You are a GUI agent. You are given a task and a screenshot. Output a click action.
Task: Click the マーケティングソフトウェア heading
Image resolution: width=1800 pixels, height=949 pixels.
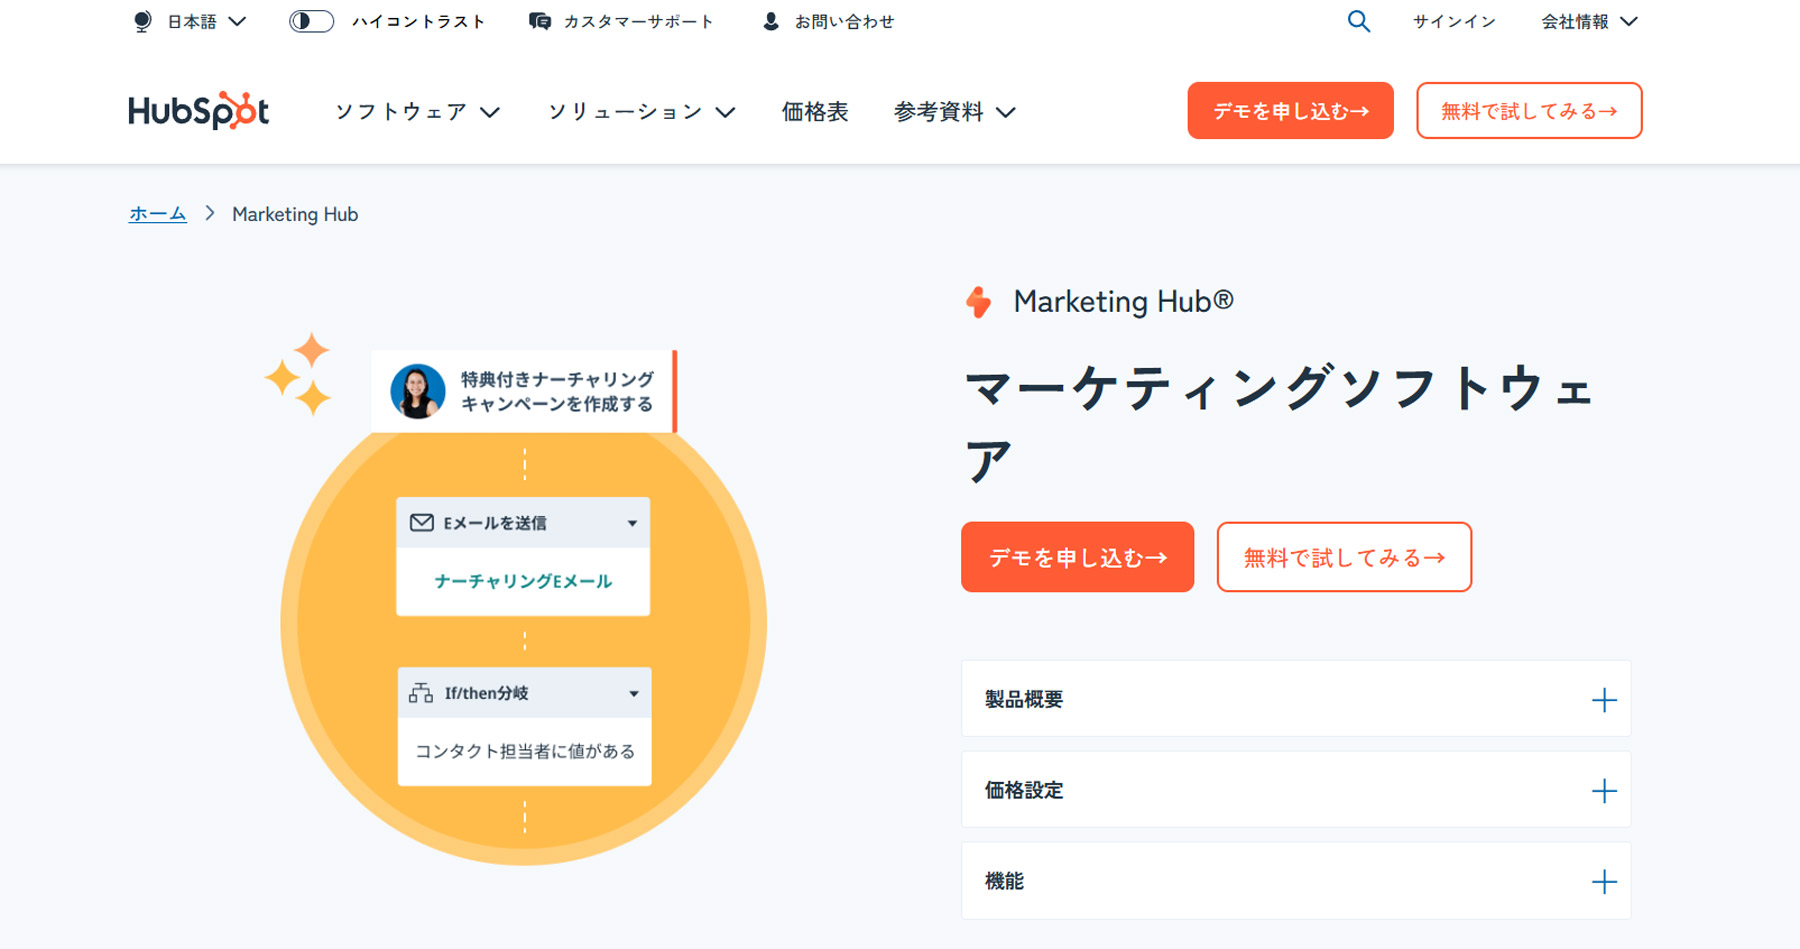pos(1280,424)
